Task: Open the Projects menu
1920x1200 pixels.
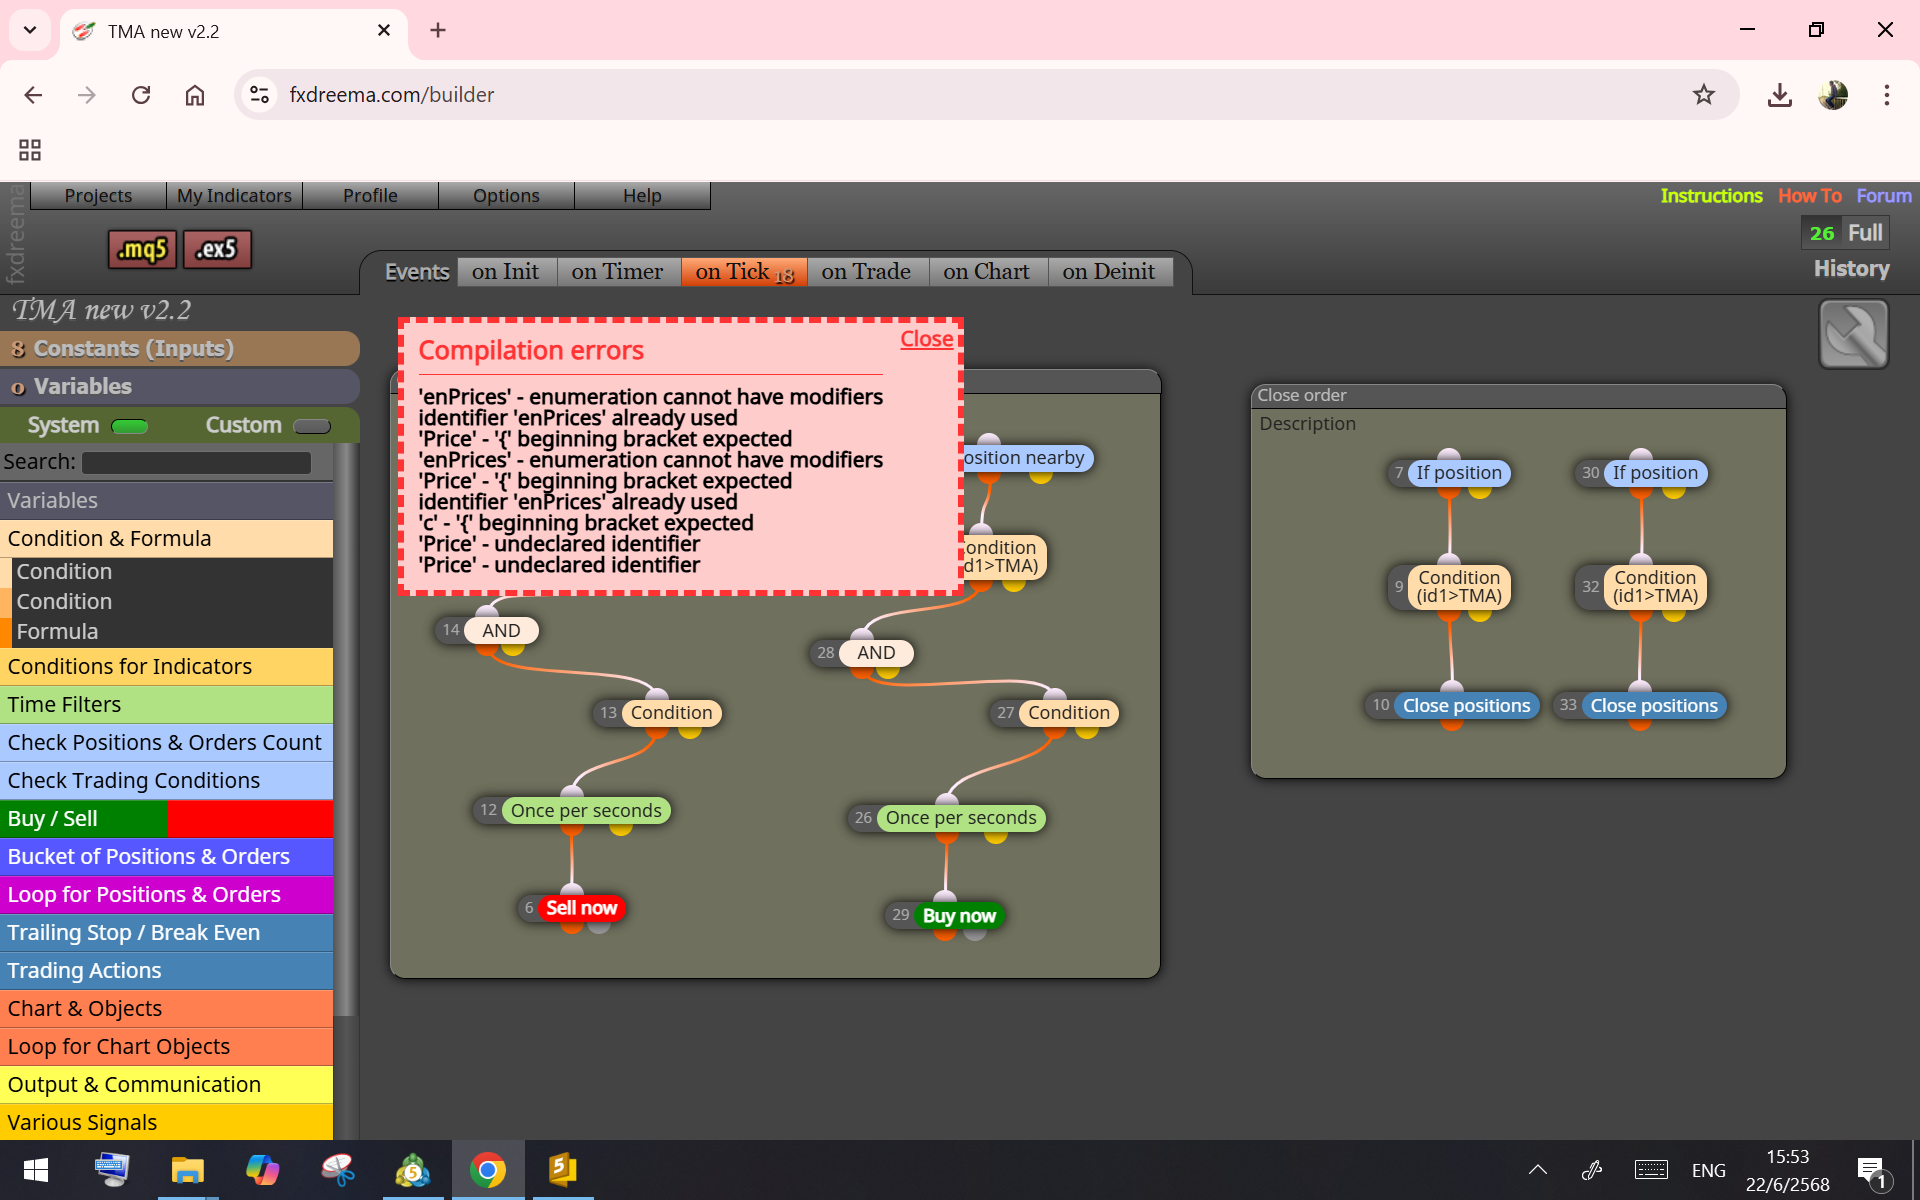Action: point(98,195)
